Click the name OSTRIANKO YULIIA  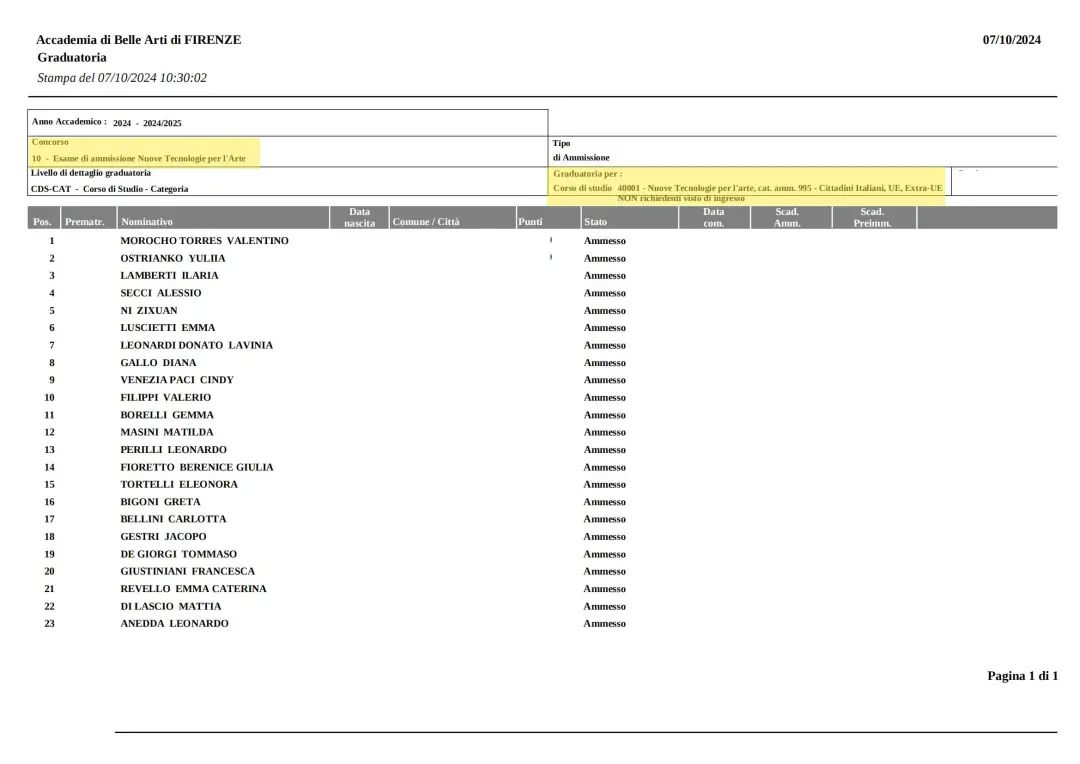click(x=173, y=258)
